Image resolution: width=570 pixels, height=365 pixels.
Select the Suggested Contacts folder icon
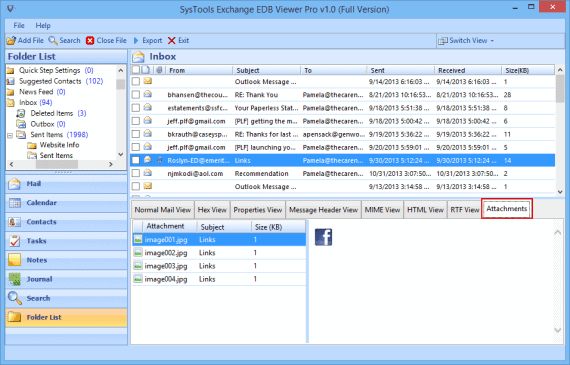[x=11, y=81]
